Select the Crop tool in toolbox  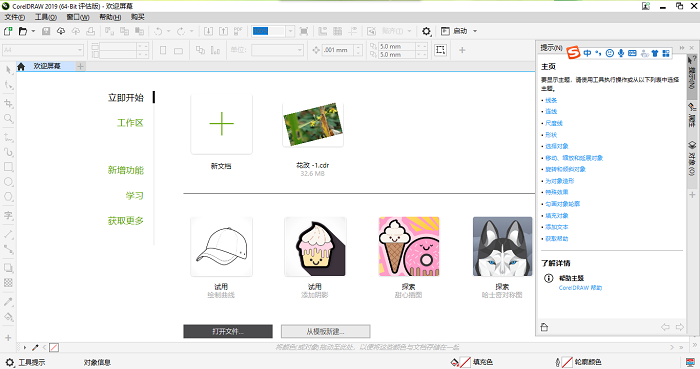(x=8, y=104)
